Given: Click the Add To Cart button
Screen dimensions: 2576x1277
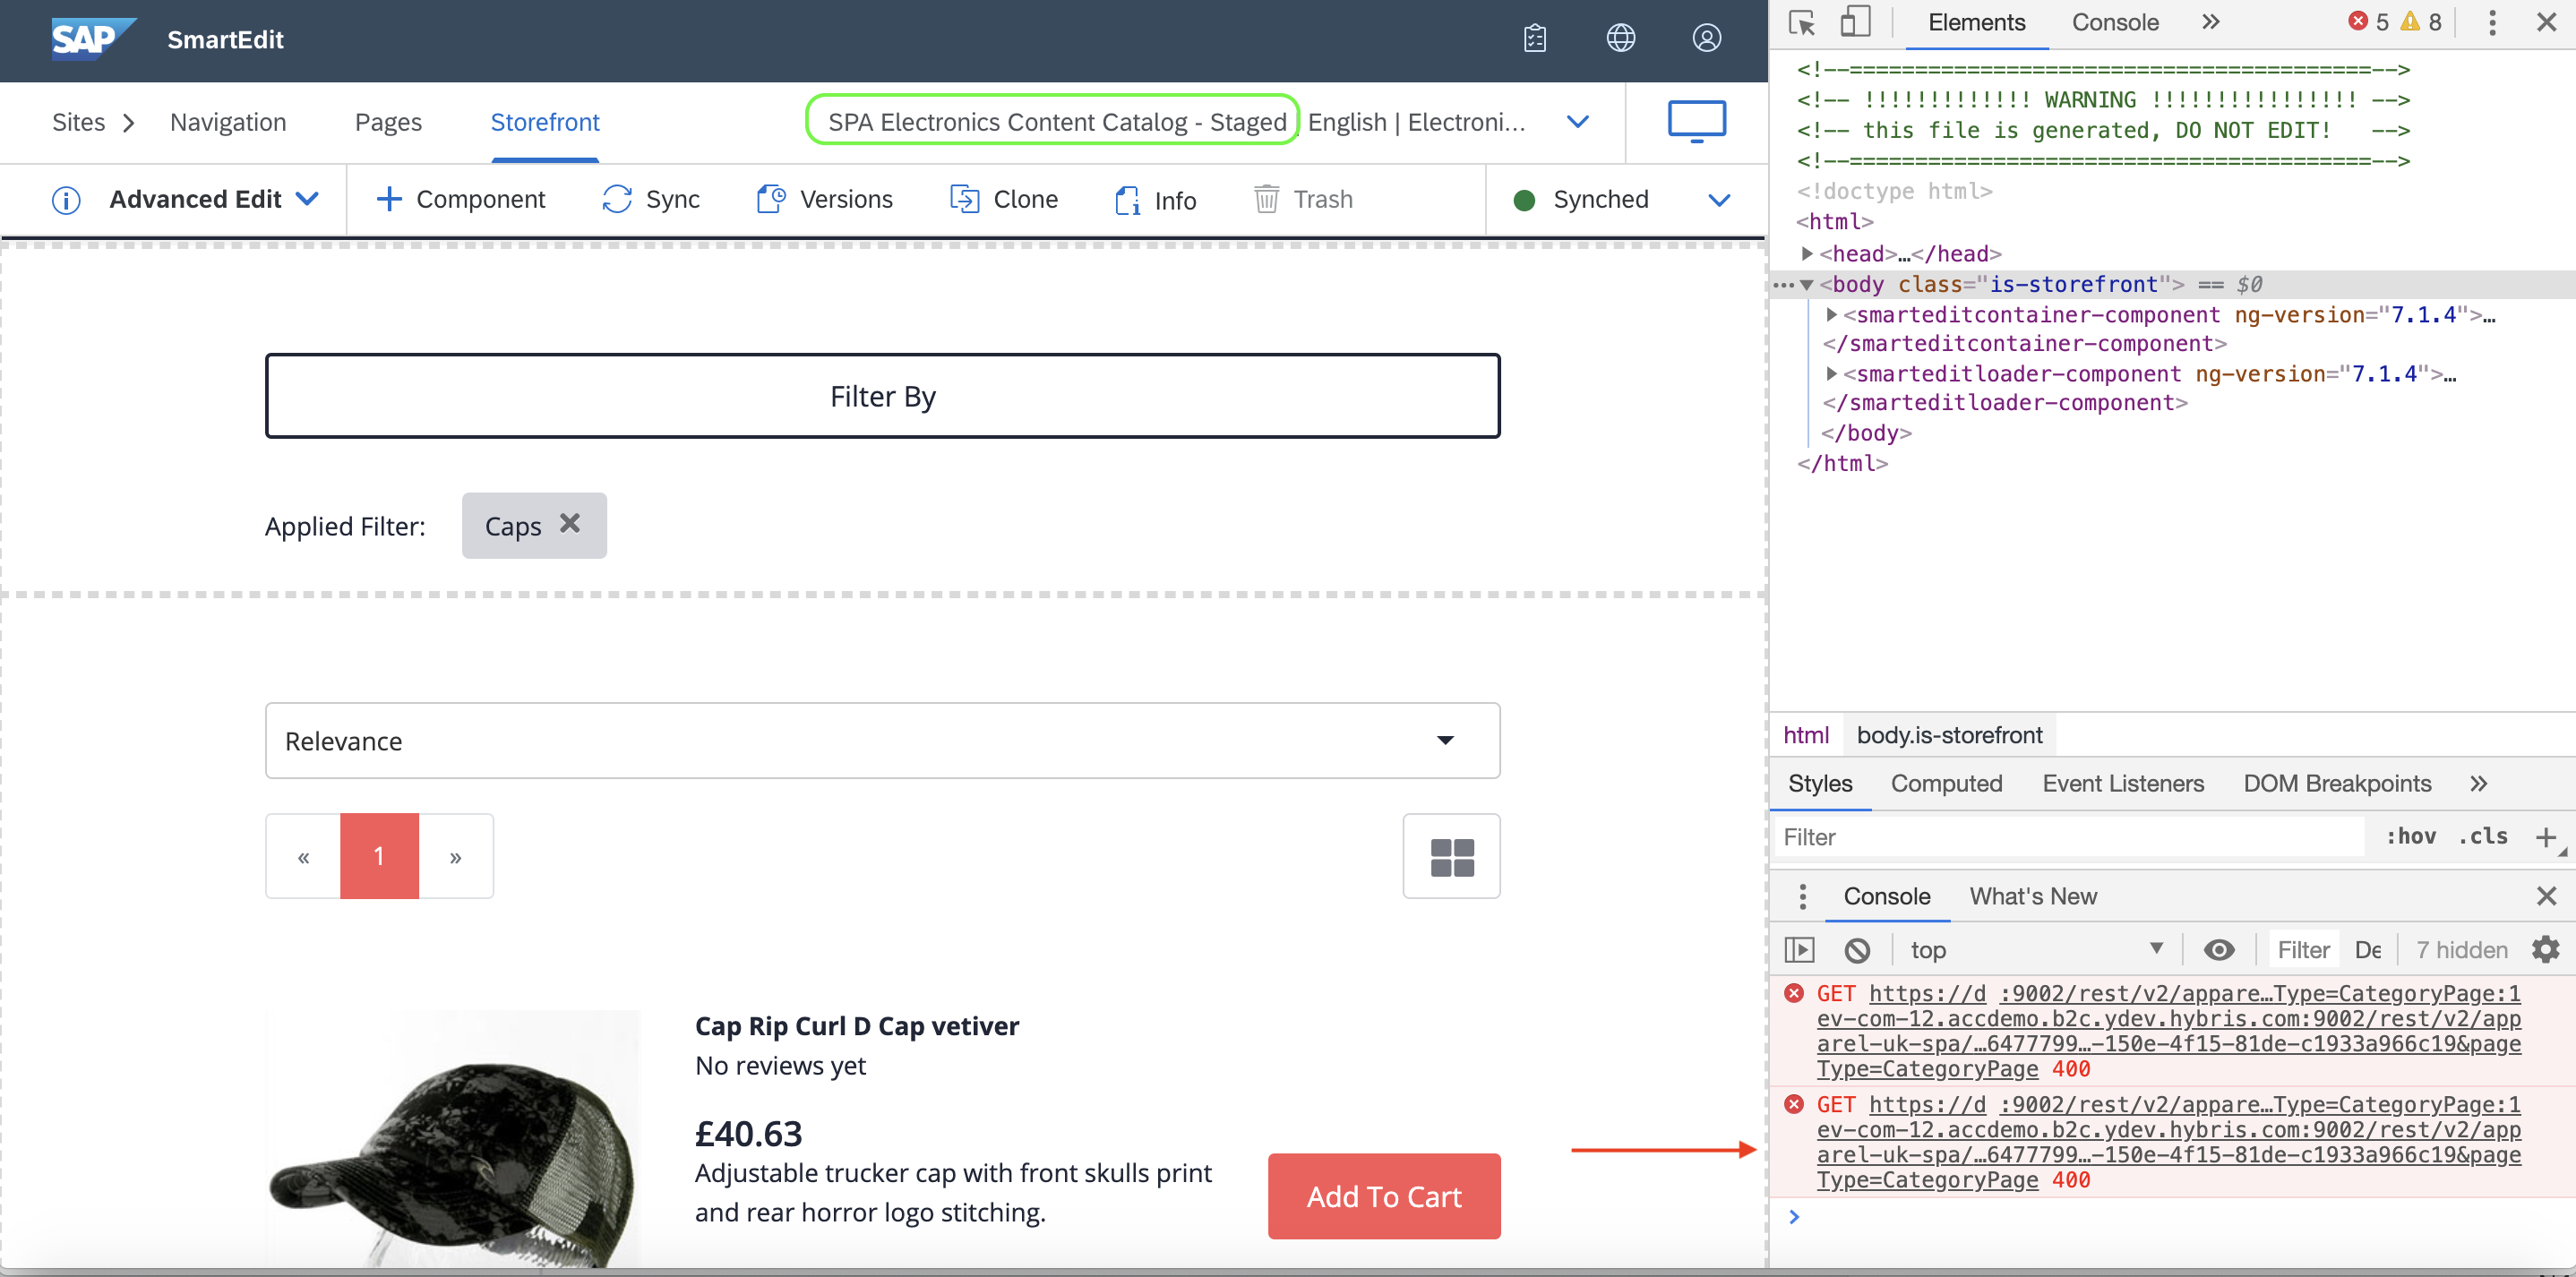Looking at the screenshot, I should click(1383, 1196).
